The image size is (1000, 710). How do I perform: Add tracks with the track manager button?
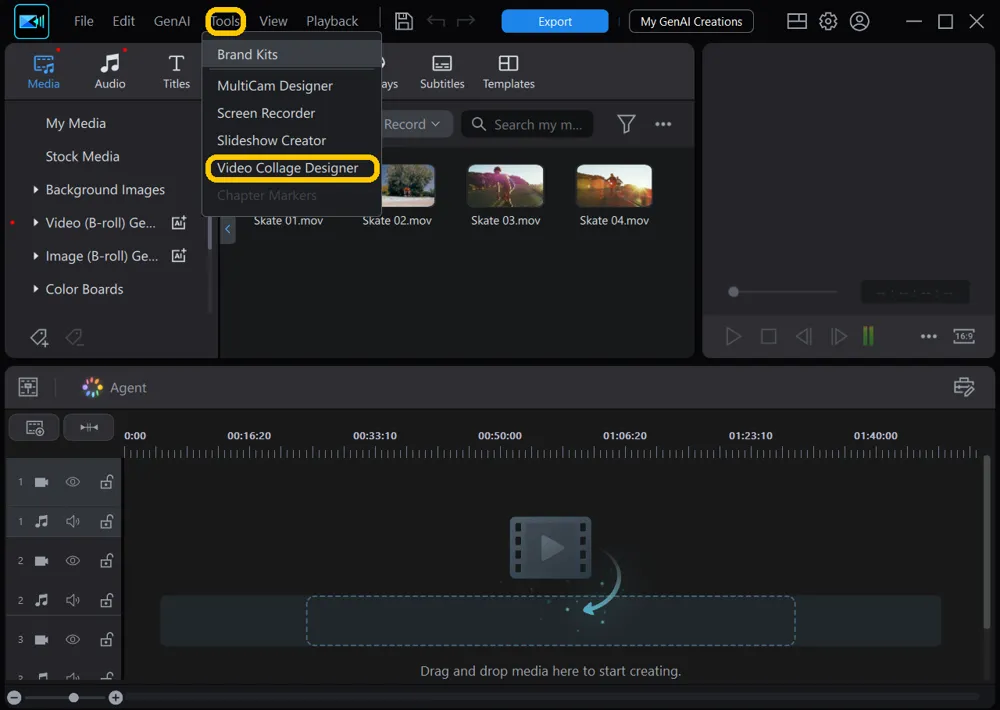click(x=34, y=427)
